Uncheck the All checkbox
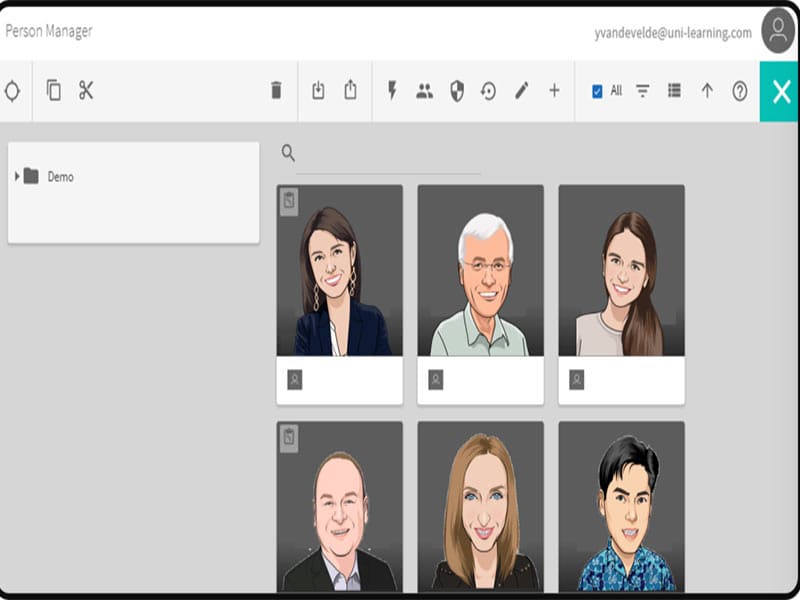Screen dimensions: 800x600 [x=597, y=91]
